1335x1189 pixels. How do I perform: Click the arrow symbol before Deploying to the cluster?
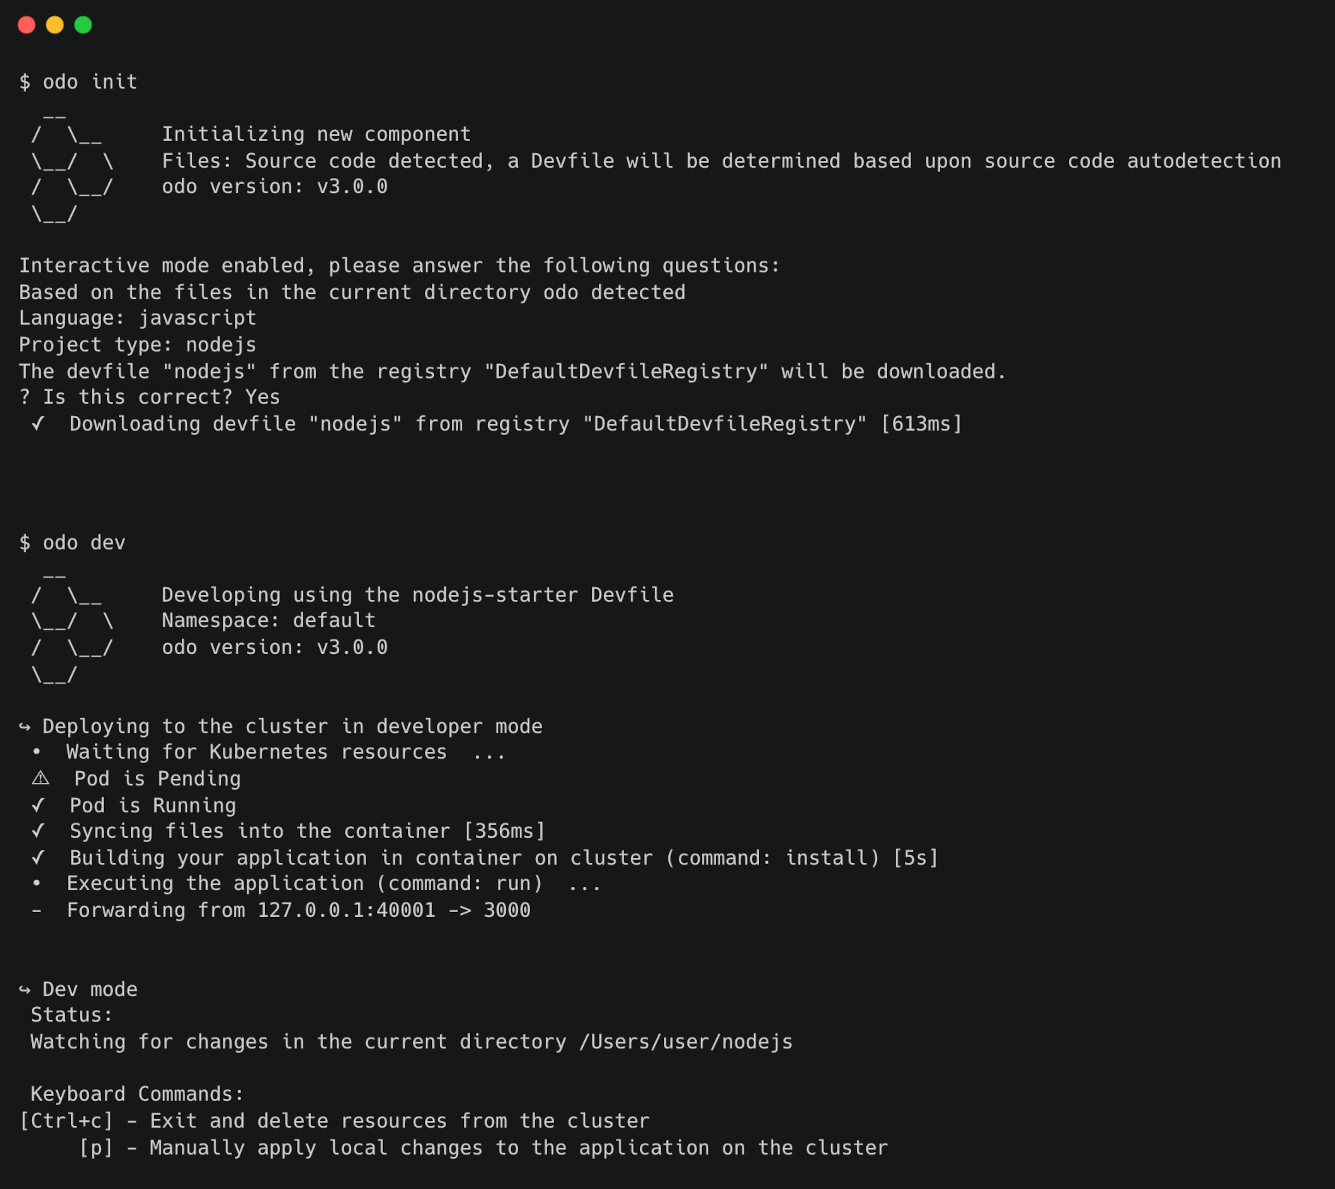(x=25, y=727)
